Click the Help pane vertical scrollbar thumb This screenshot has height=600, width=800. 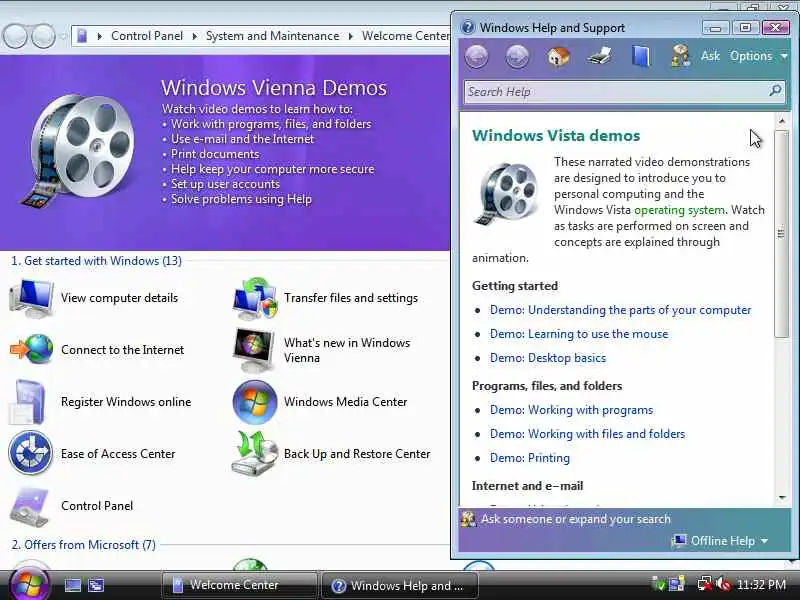(781, 234)
